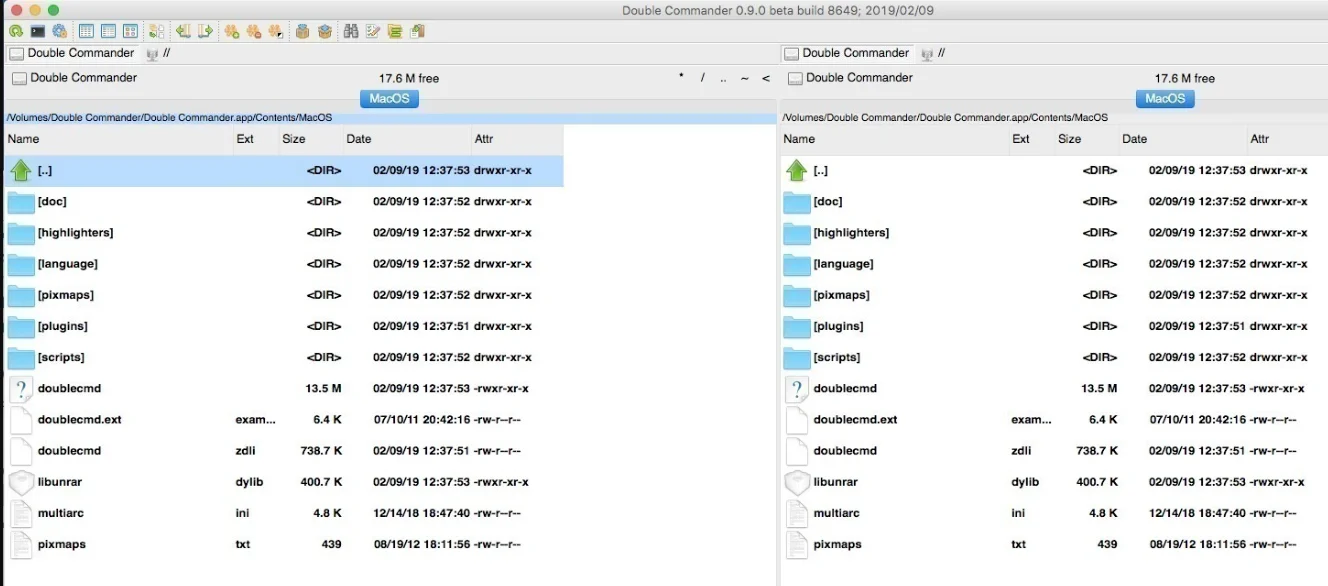Click the Refresh icon in the toolbar
This screenshot has height=586, width=1328.
coord(16,31)
